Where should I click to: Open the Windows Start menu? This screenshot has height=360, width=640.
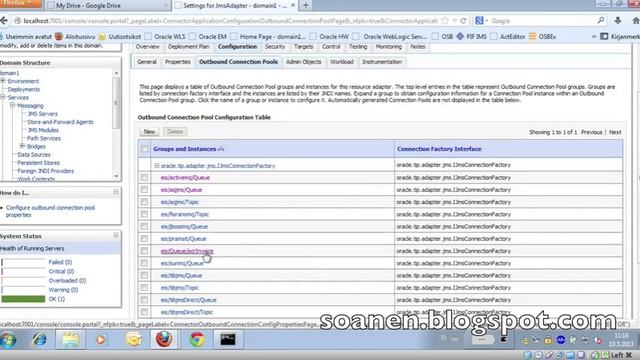tap(8, 340)
